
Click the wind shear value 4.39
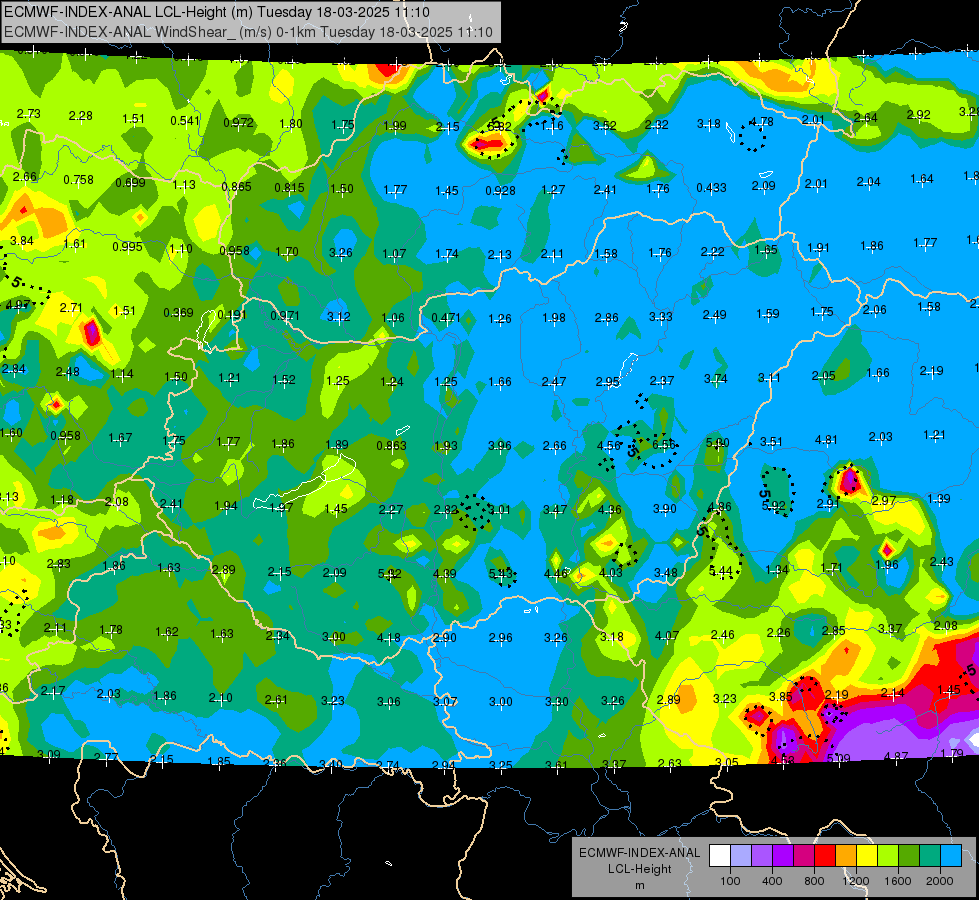click(445, 573)
